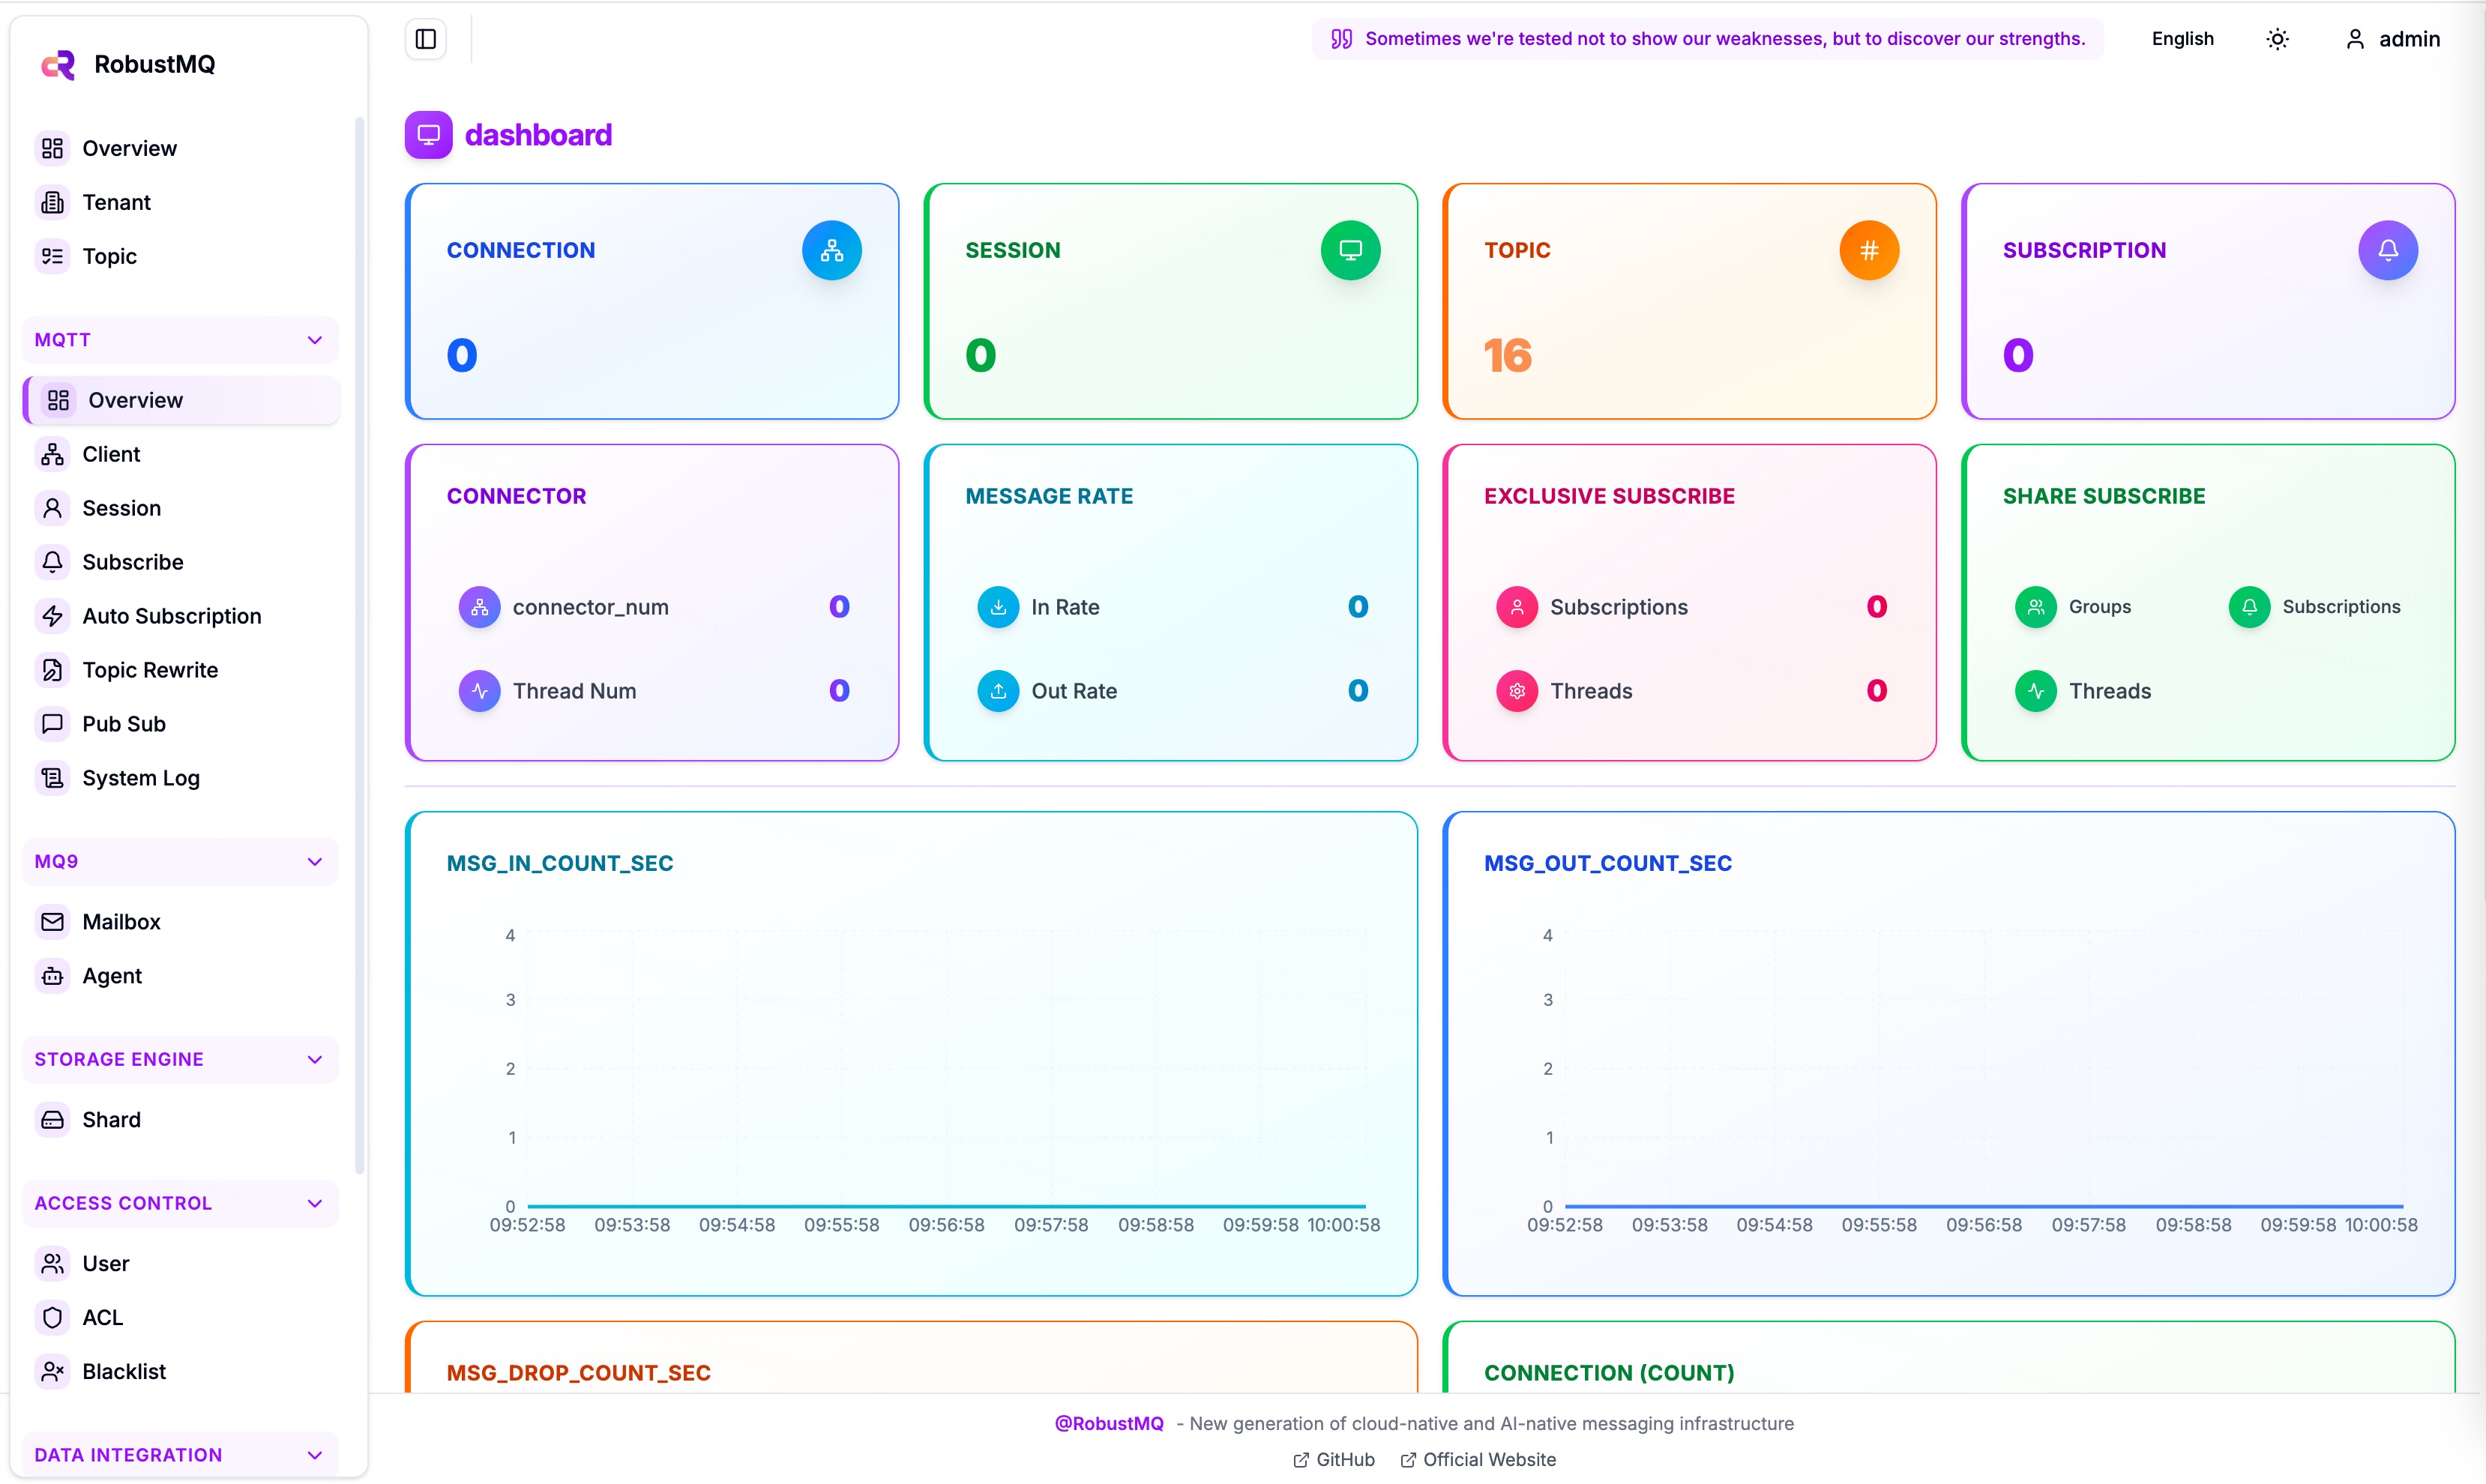Viewport: 2486px width, 1484px height.
Task: Open the Tenant page
Action: (180, 202)
